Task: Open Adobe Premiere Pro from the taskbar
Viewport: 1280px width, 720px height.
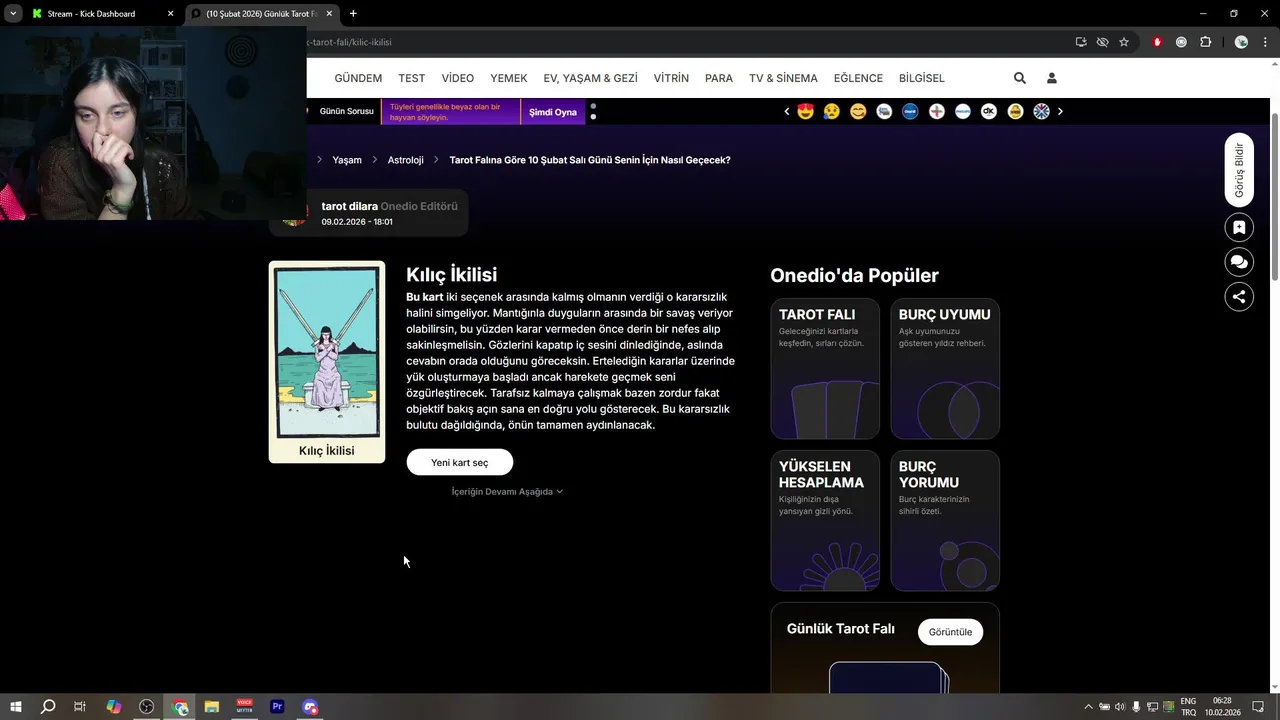Action: 278,707
